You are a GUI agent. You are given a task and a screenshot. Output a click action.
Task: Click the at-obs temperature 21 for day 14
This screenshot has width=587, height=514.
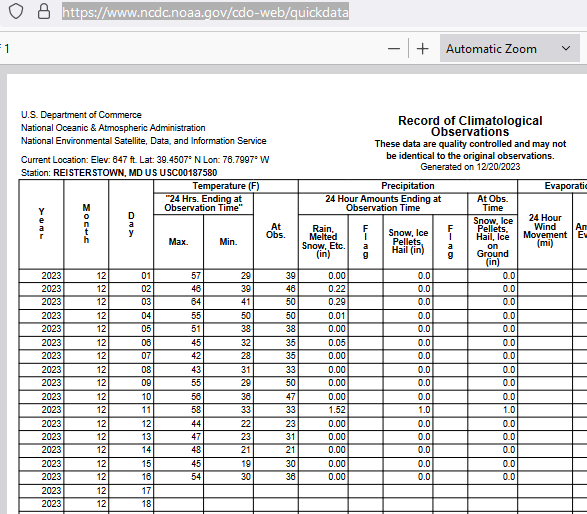[291, 450]
